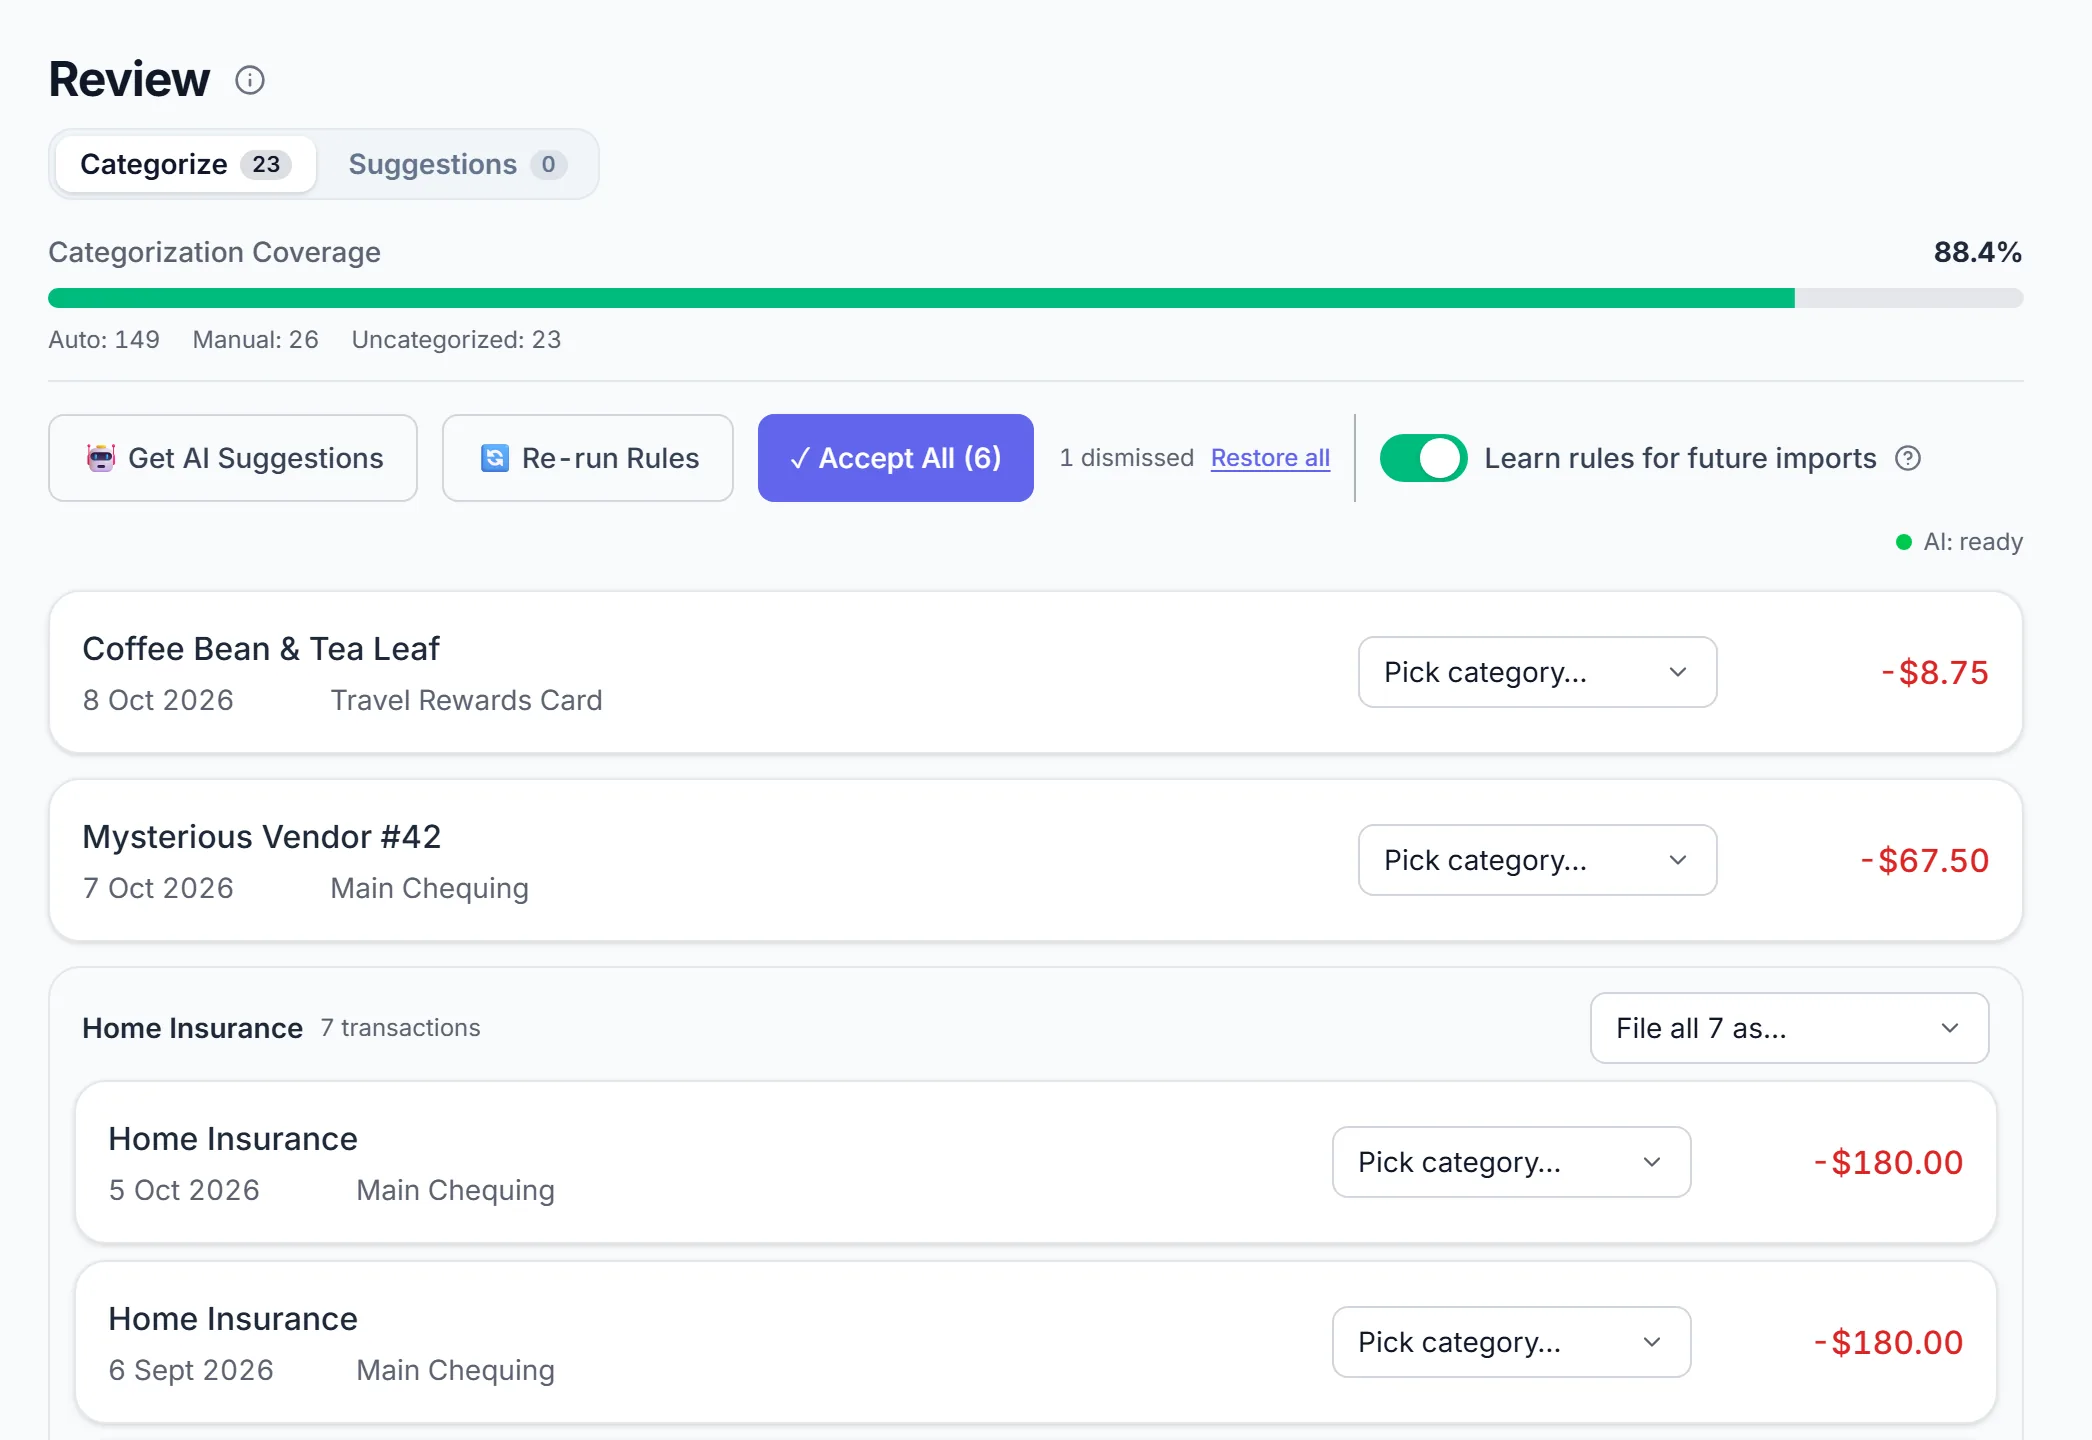
Task: Click the robot icon on Get AI Suggestions
Action: pos(101,458)
